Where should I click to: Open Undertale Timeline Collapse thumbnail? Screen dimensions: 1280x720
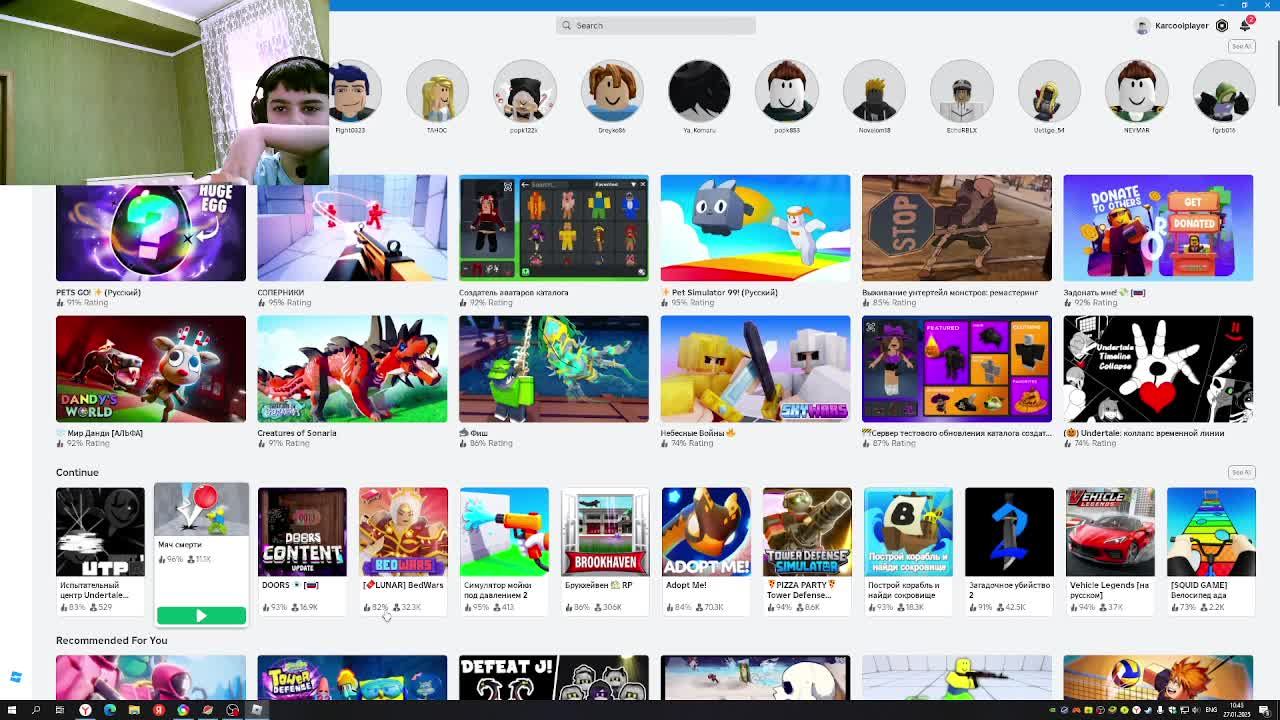coord(1158,369)
